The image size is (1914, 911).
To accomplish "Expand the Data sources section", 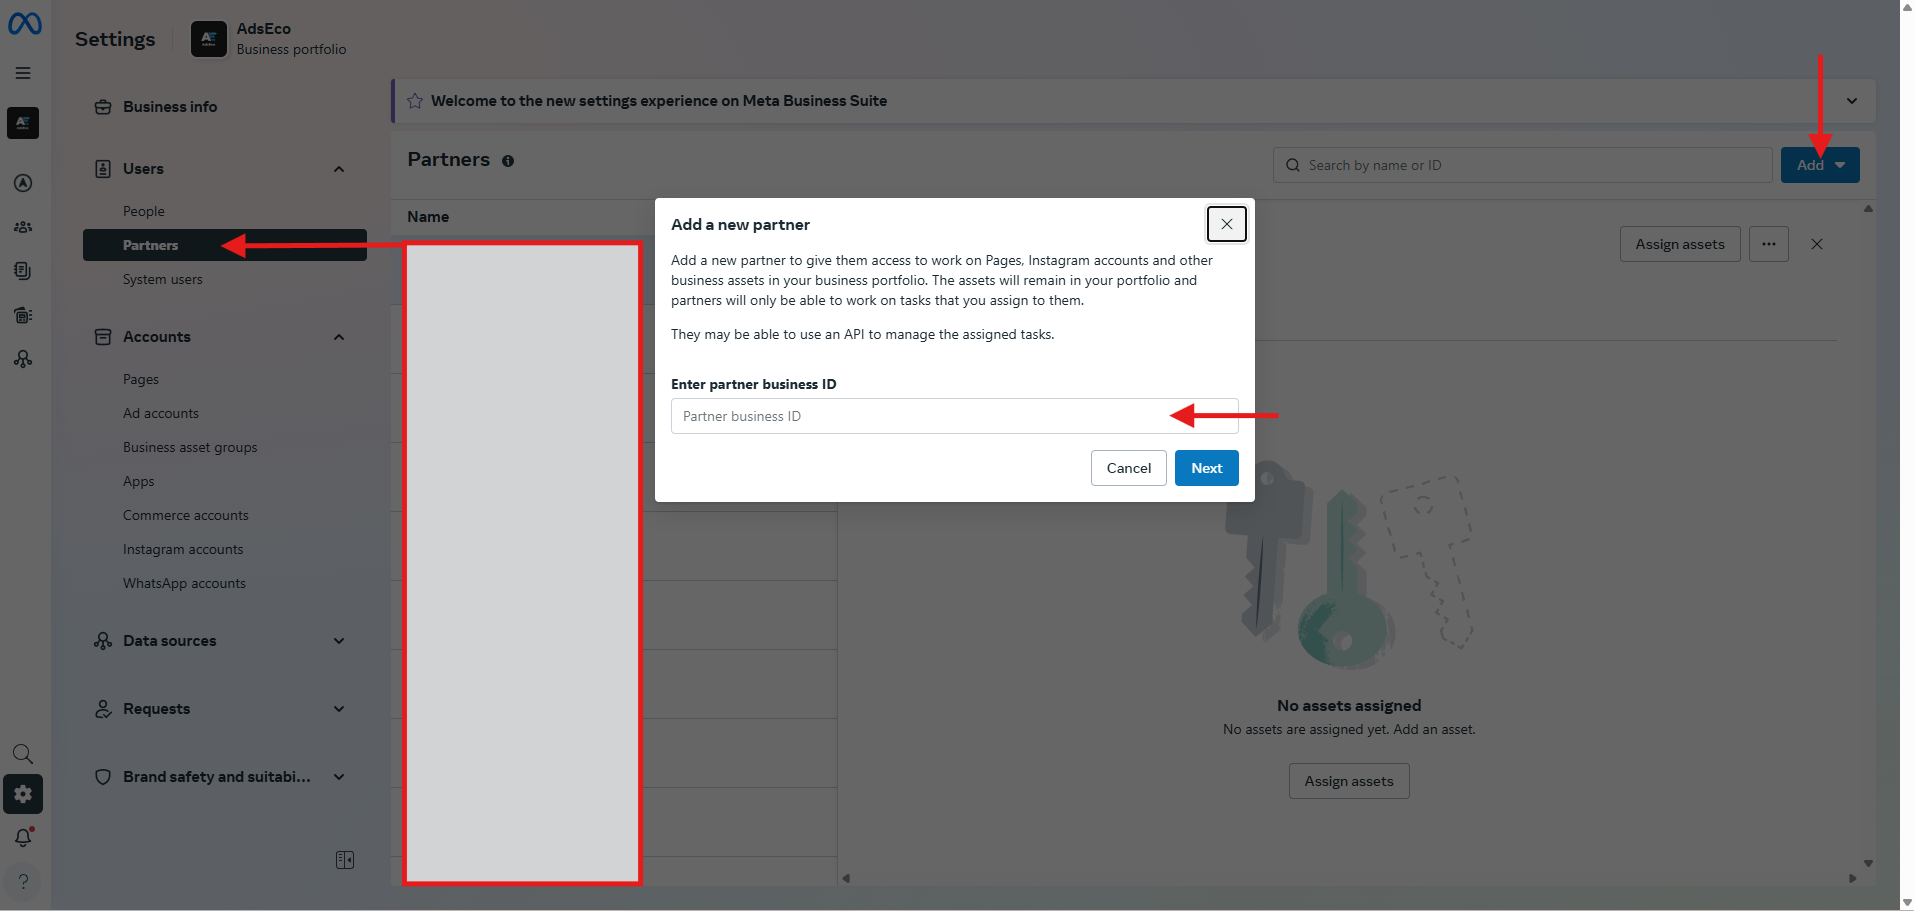I will (x=339, y=641).
